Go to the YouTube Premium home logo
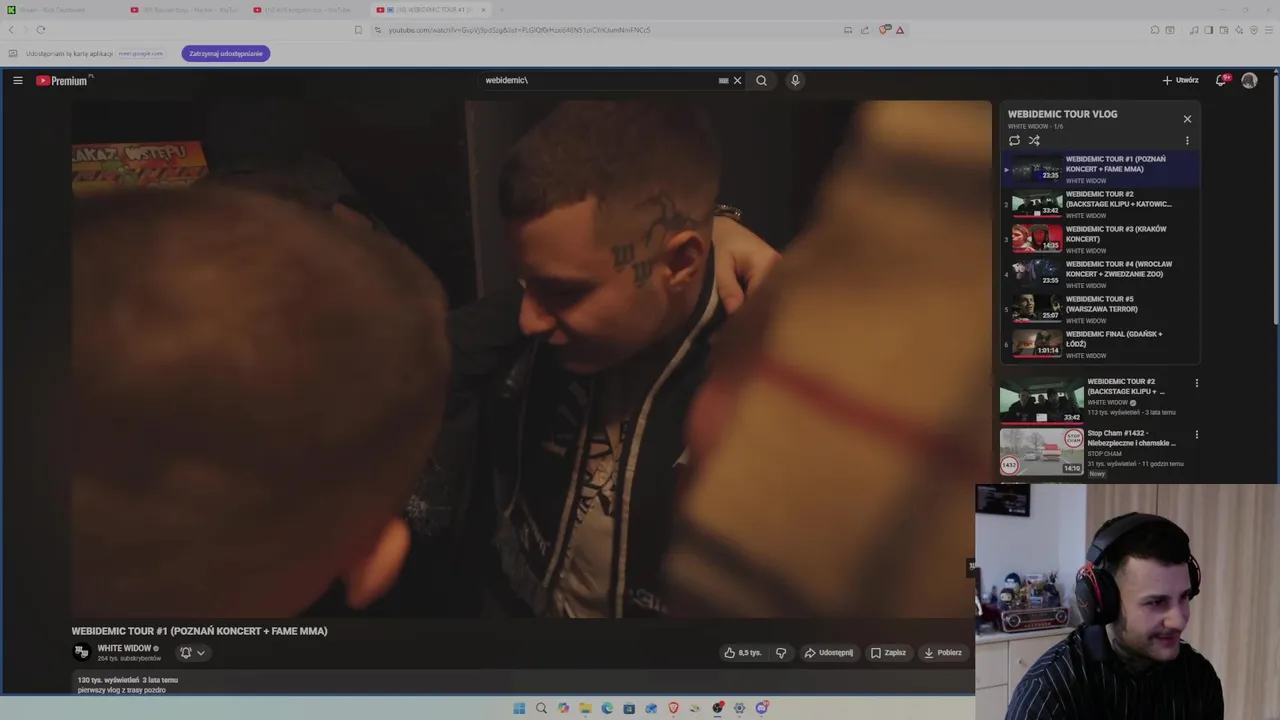 64,80
